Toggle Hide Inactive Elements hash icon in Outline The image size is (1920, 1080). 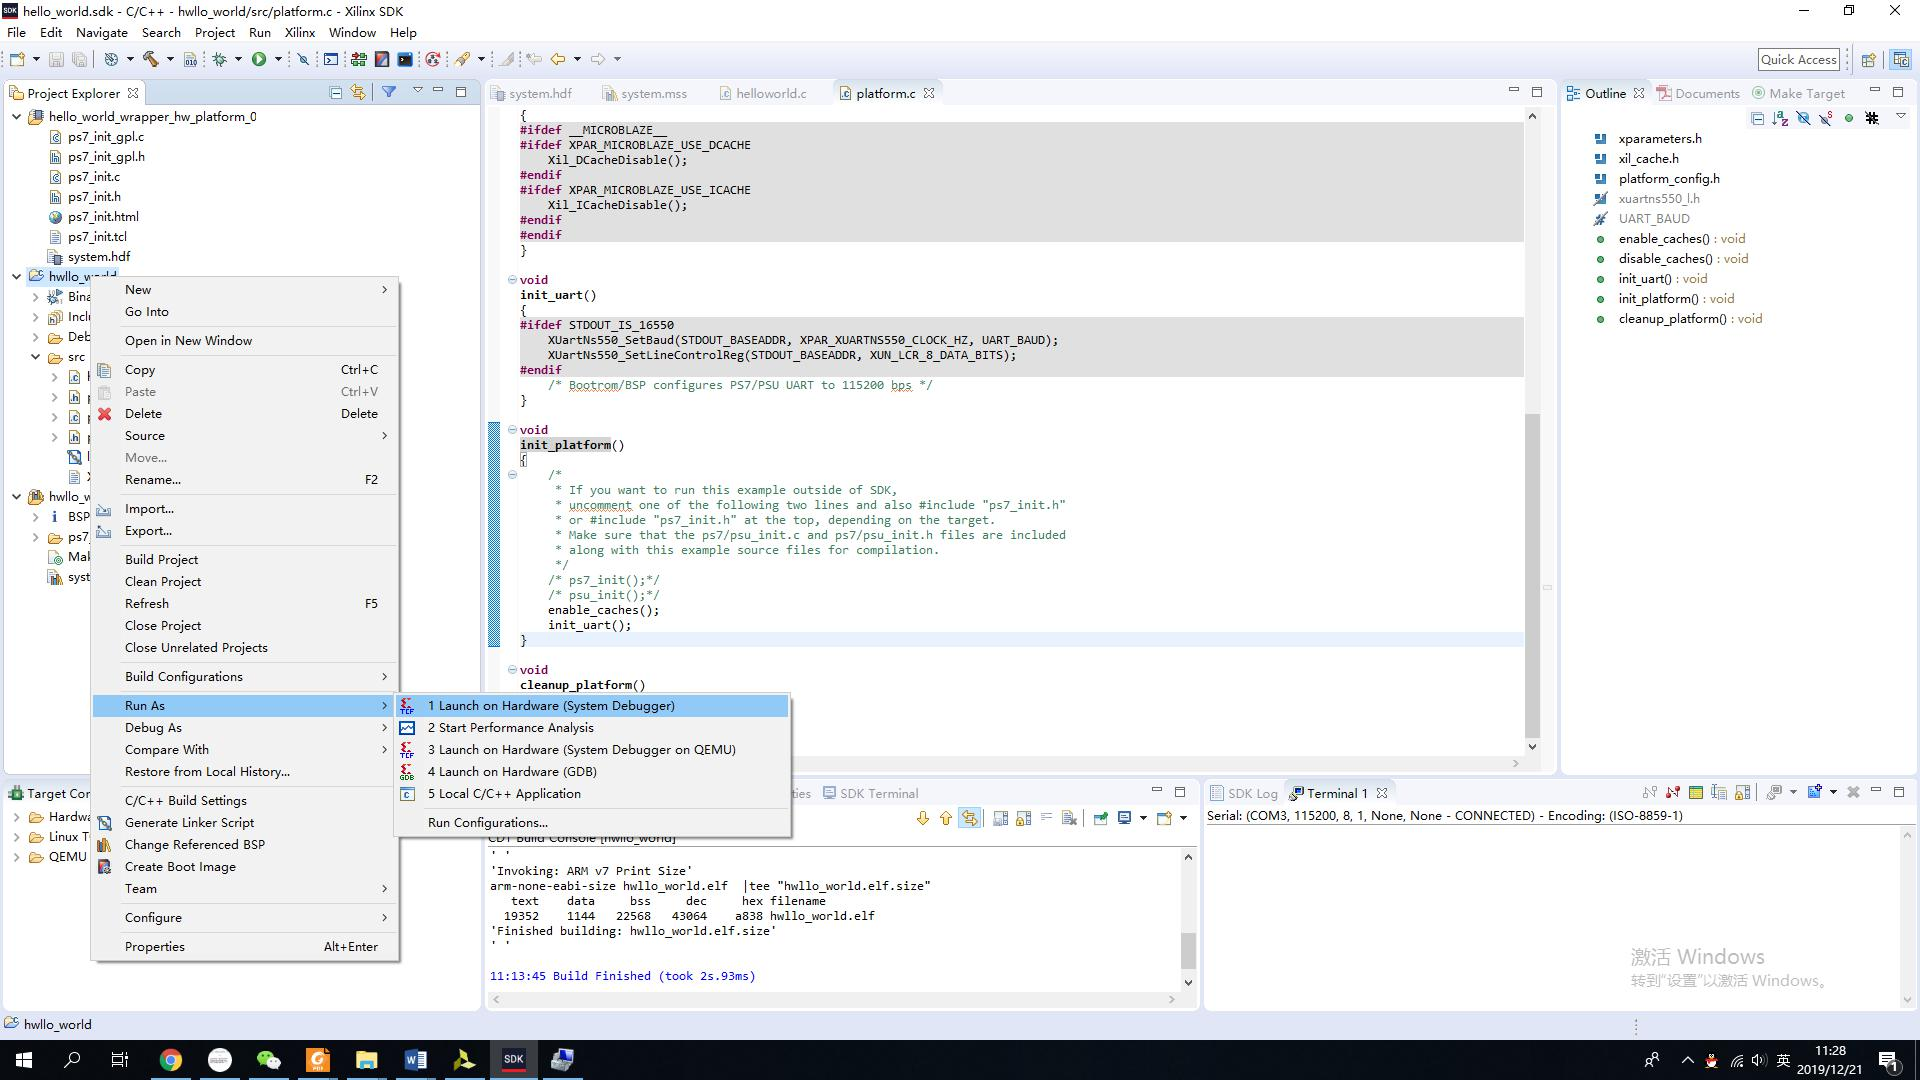pyautogui.click(x=1872, y=118)
